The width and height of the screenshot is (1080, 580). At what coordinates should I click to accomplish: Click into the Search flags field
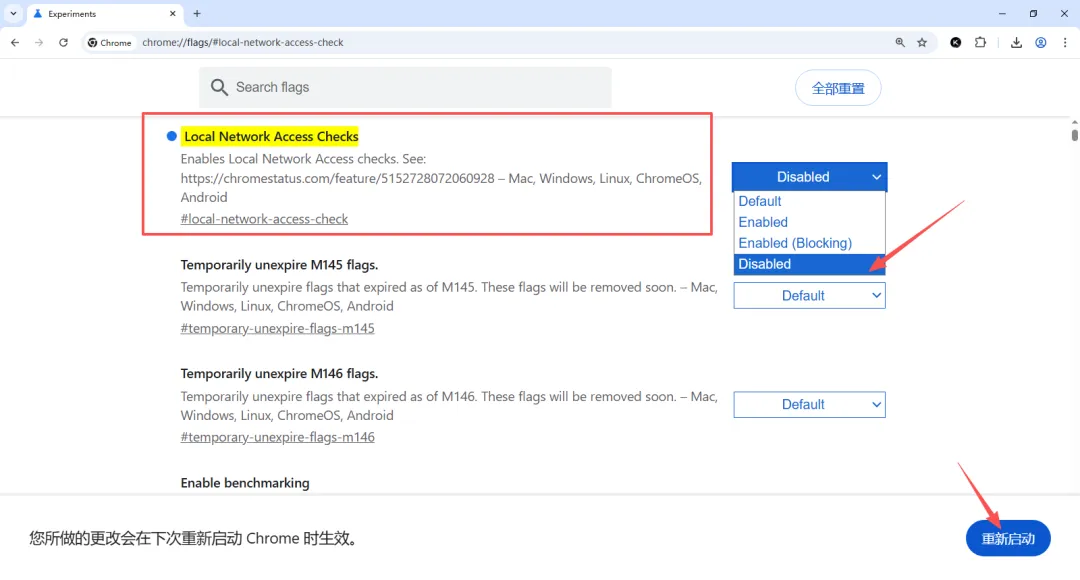click(x=410, y=88)
